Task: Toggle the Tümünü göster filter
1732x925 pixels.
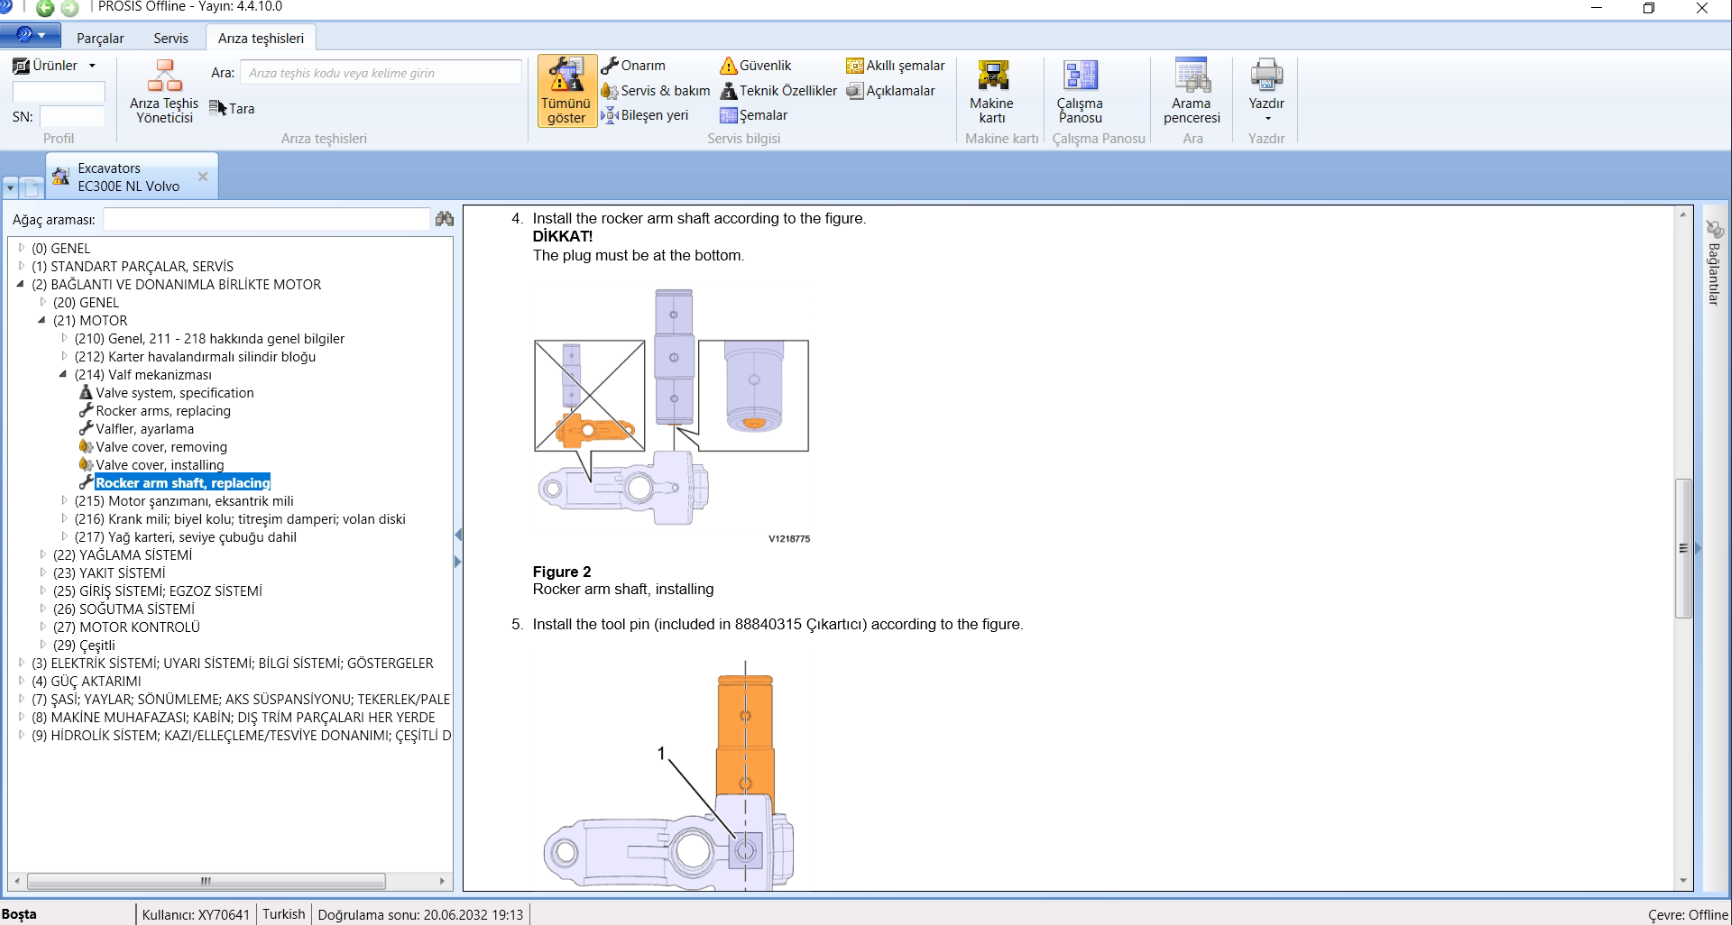Action: click(566, 91)
